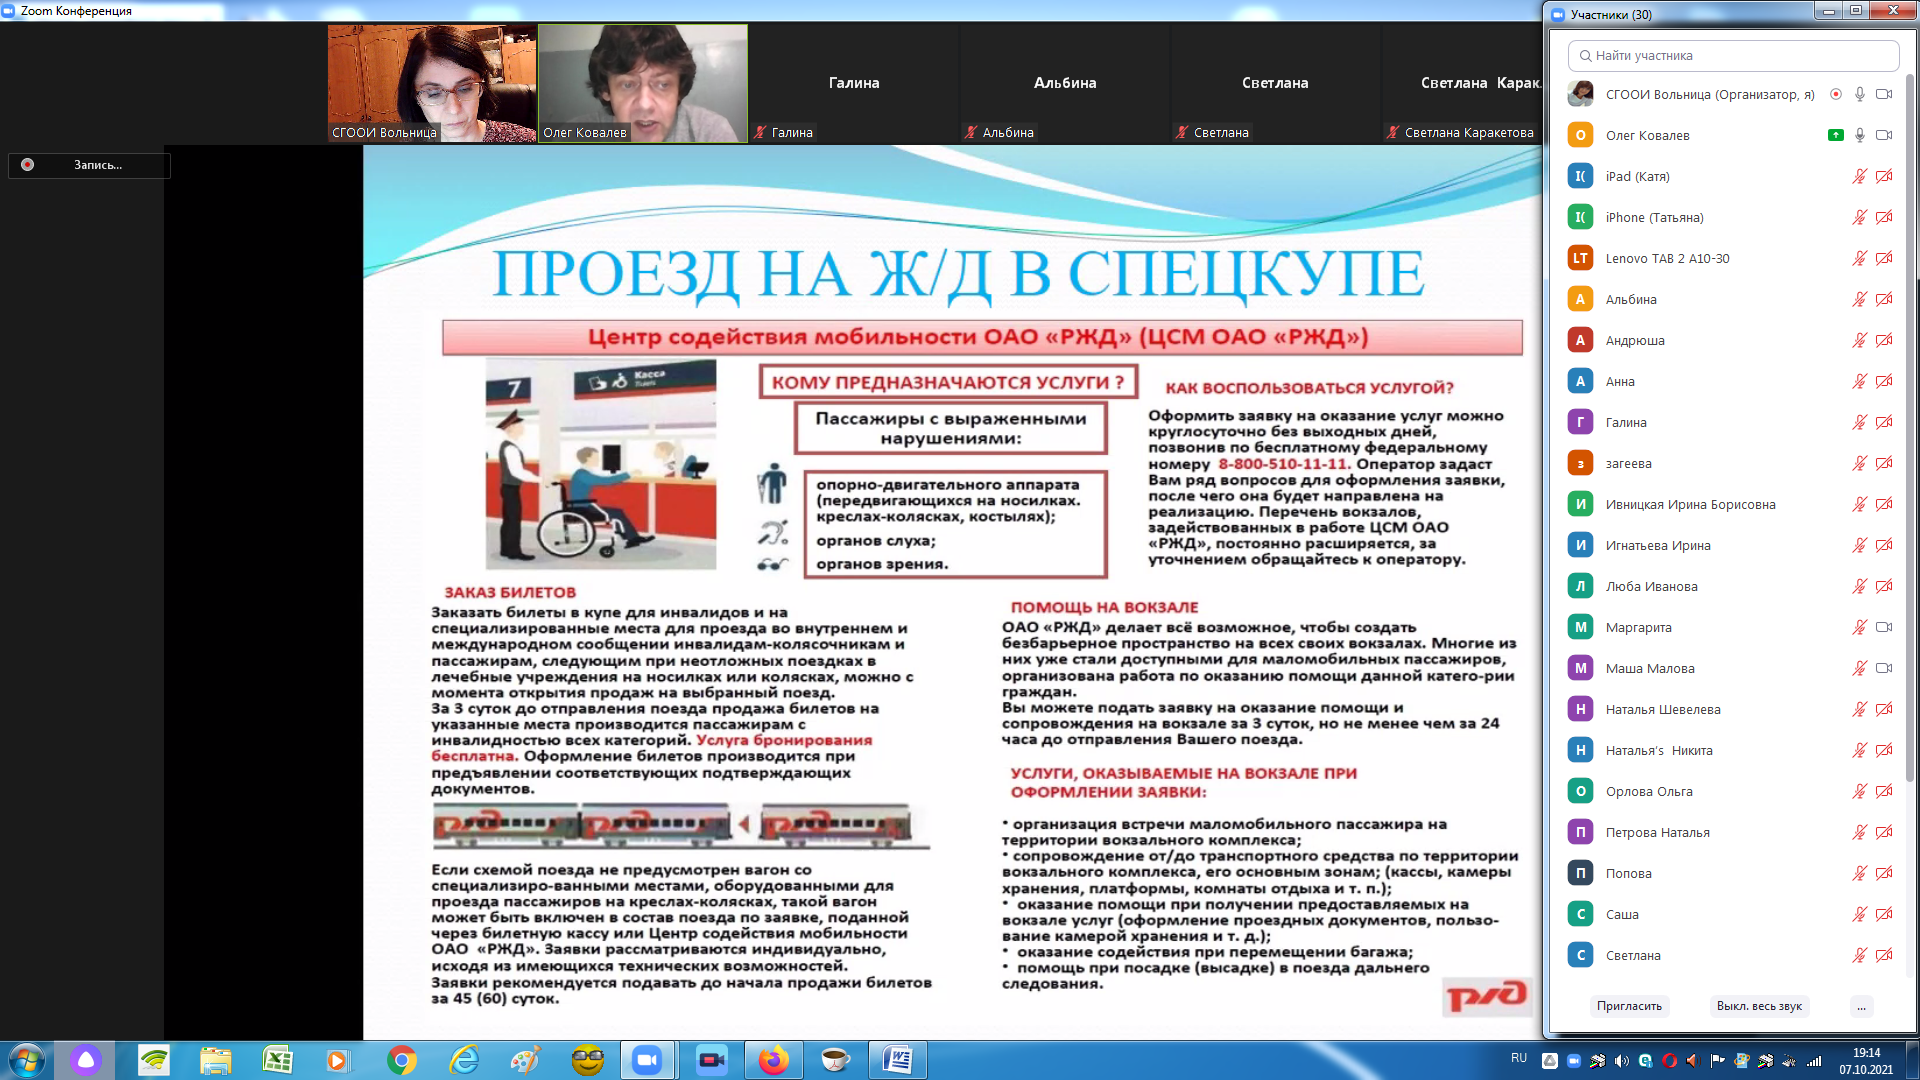
Task: Open the coffee cup taskbar application
Action: (x=835, y=1060)
